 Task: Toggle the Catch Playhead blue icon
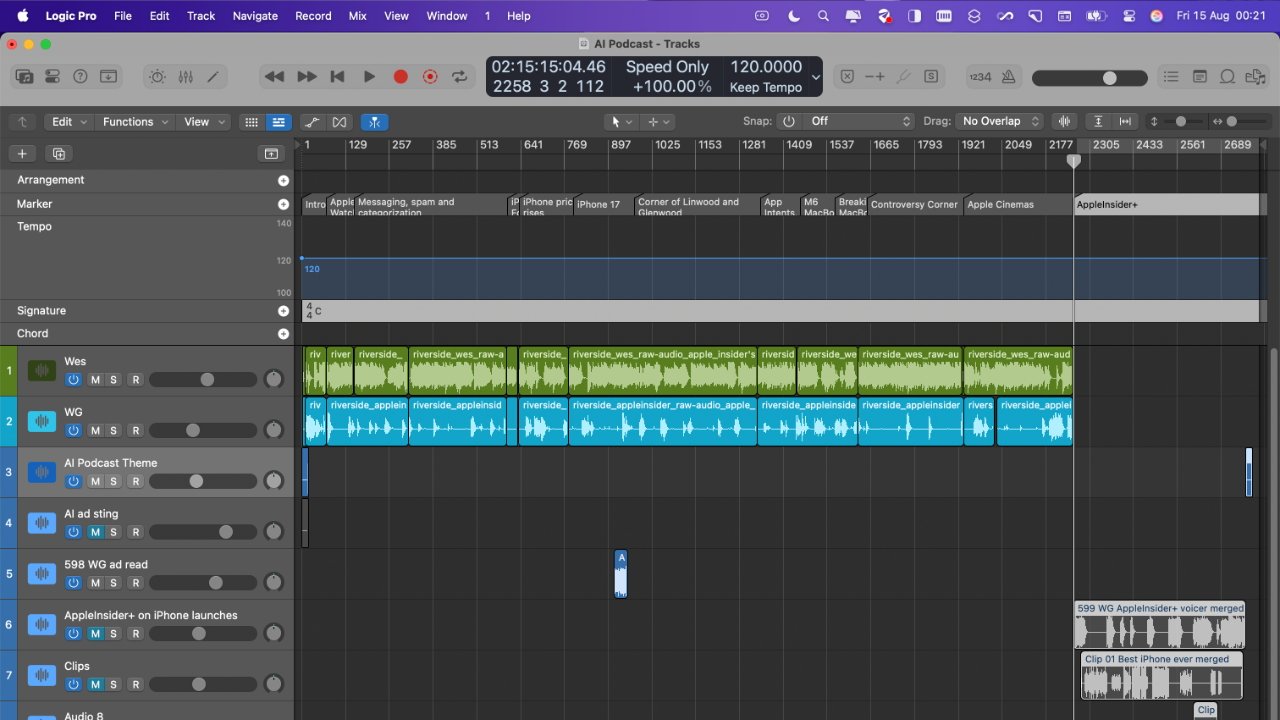[x=374, y=121]
